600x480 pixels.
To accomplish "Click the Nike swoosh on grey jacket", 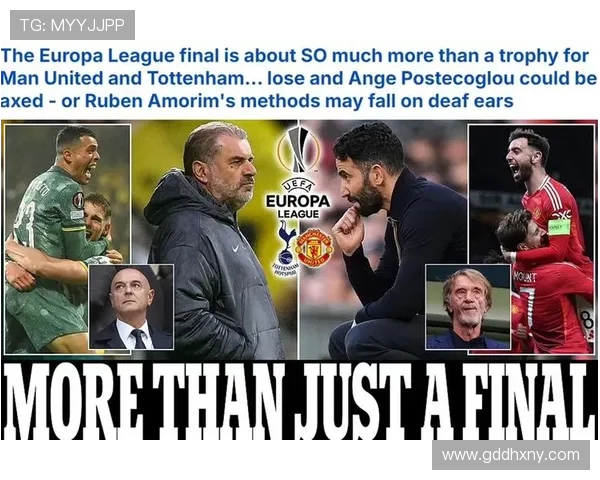I will (236, 248).
